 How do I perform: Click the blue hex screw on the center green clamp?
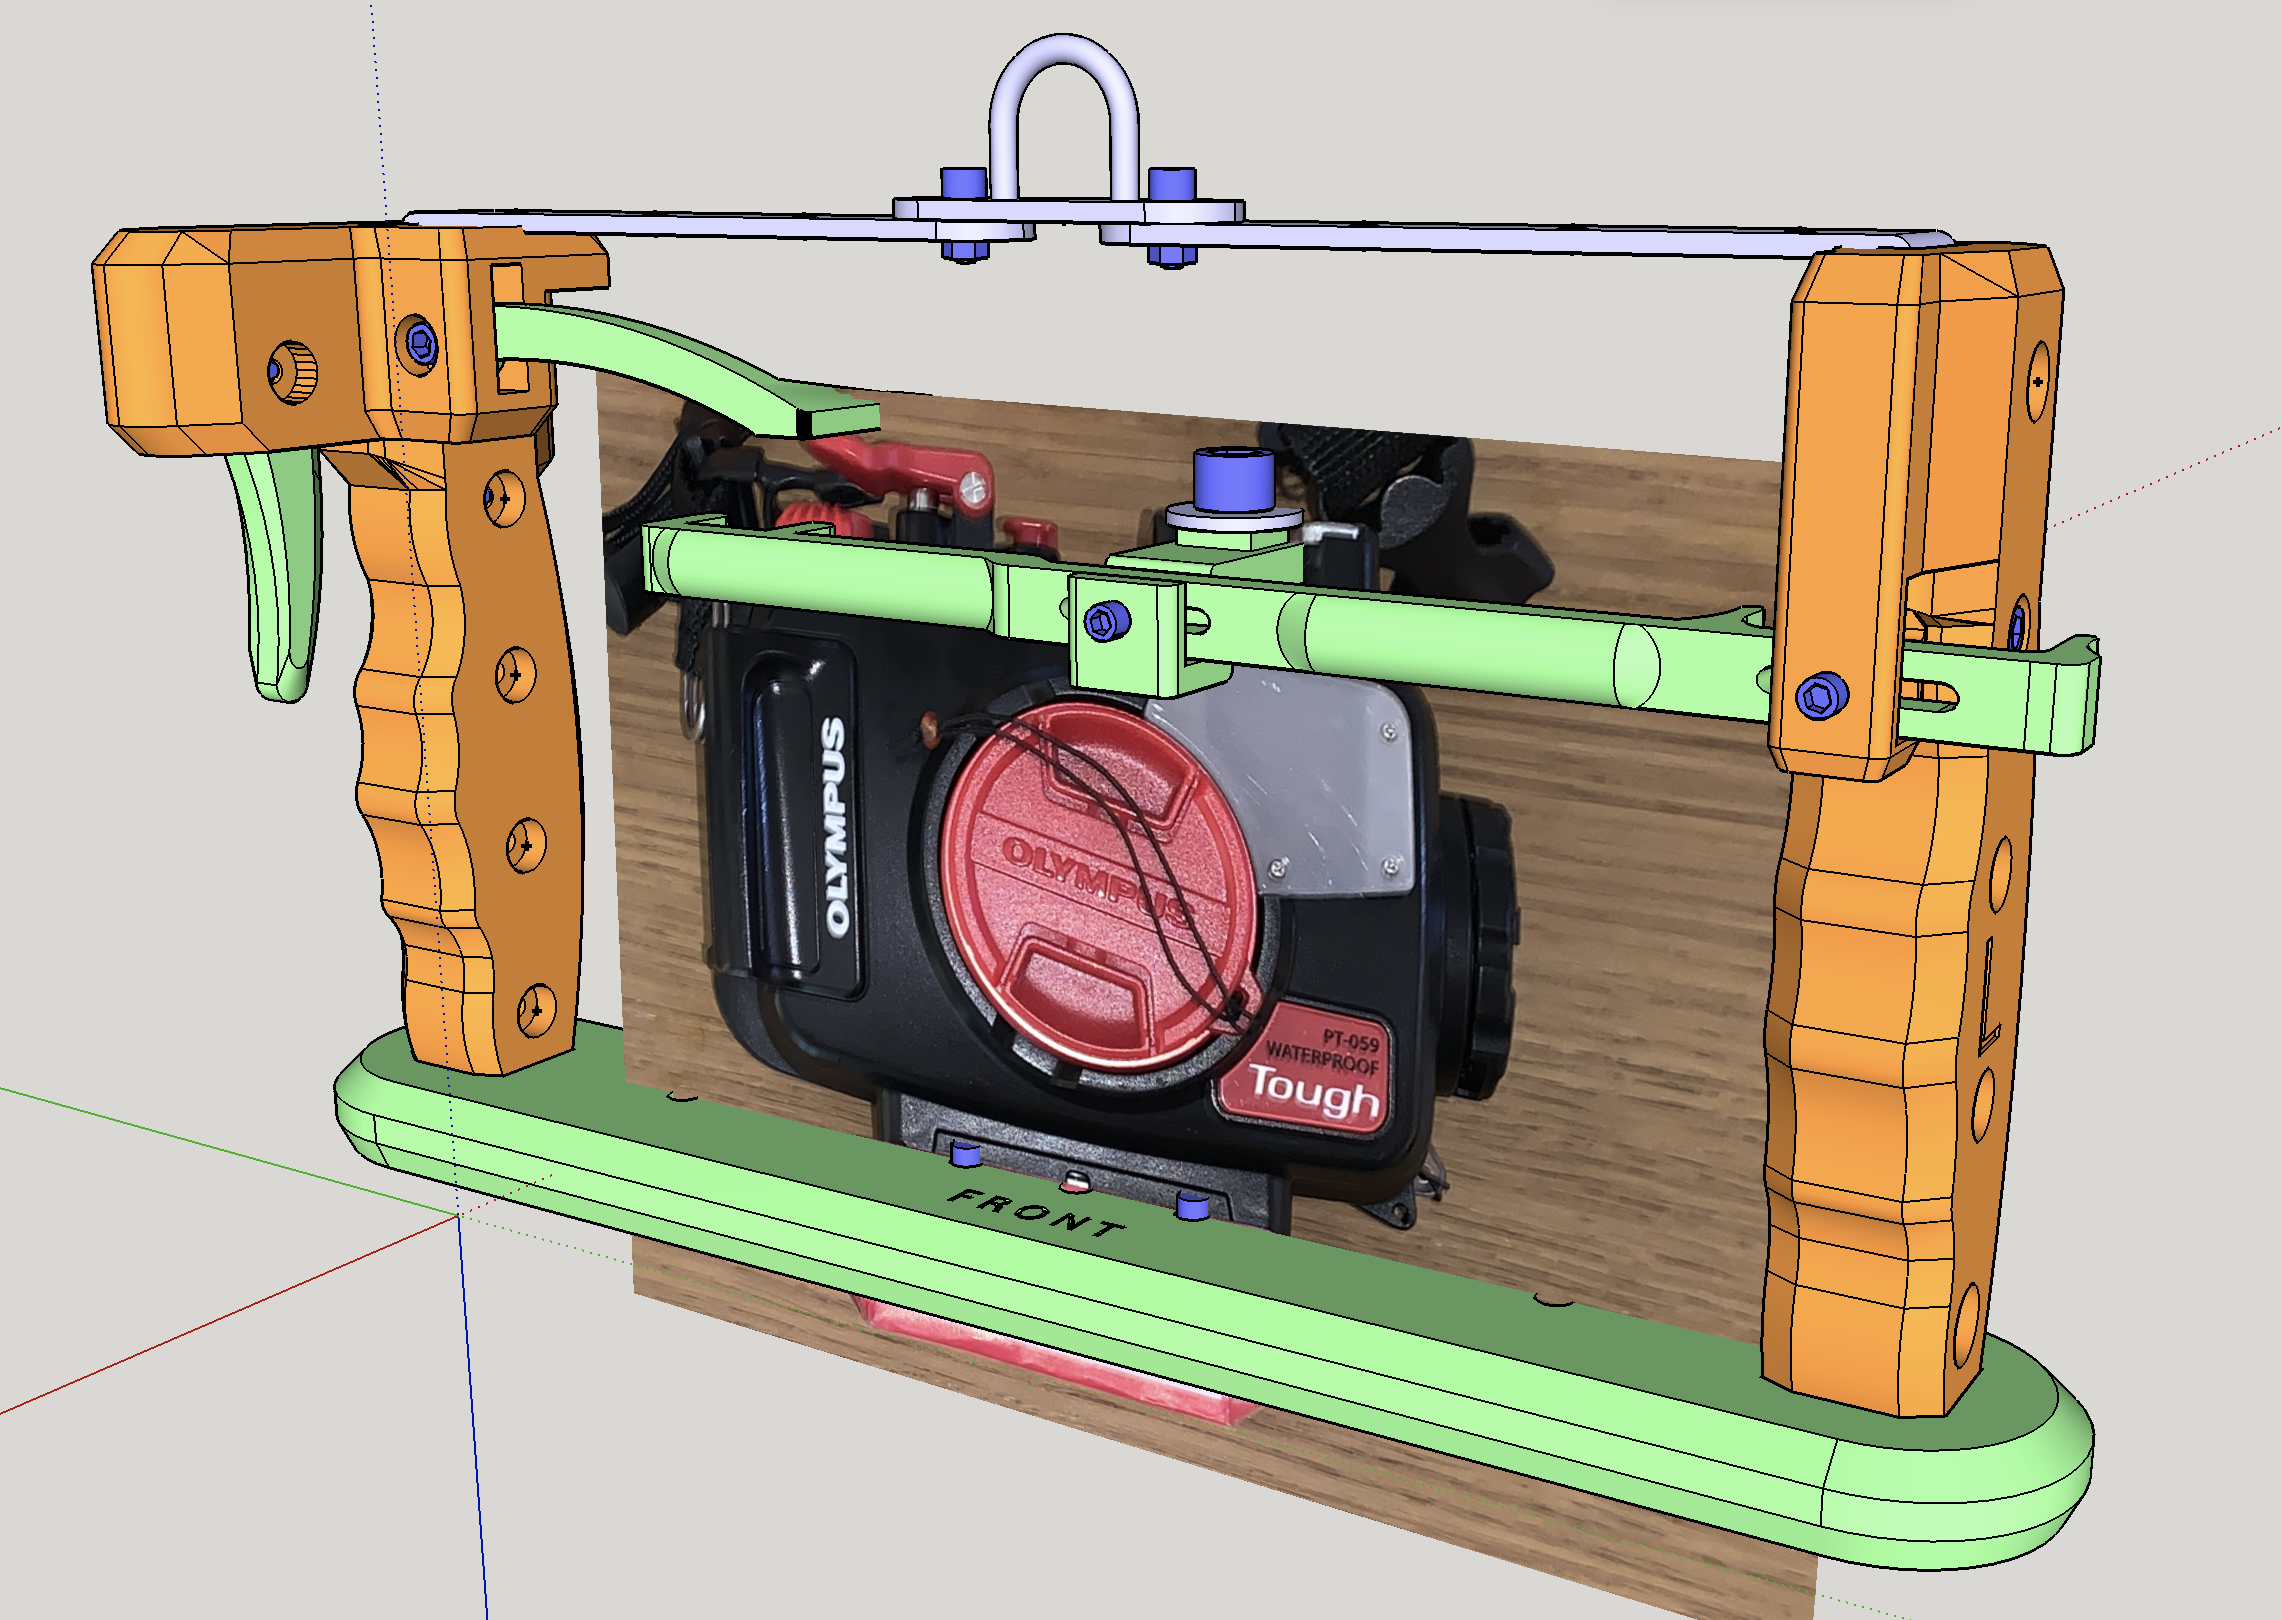point(1107,621)
